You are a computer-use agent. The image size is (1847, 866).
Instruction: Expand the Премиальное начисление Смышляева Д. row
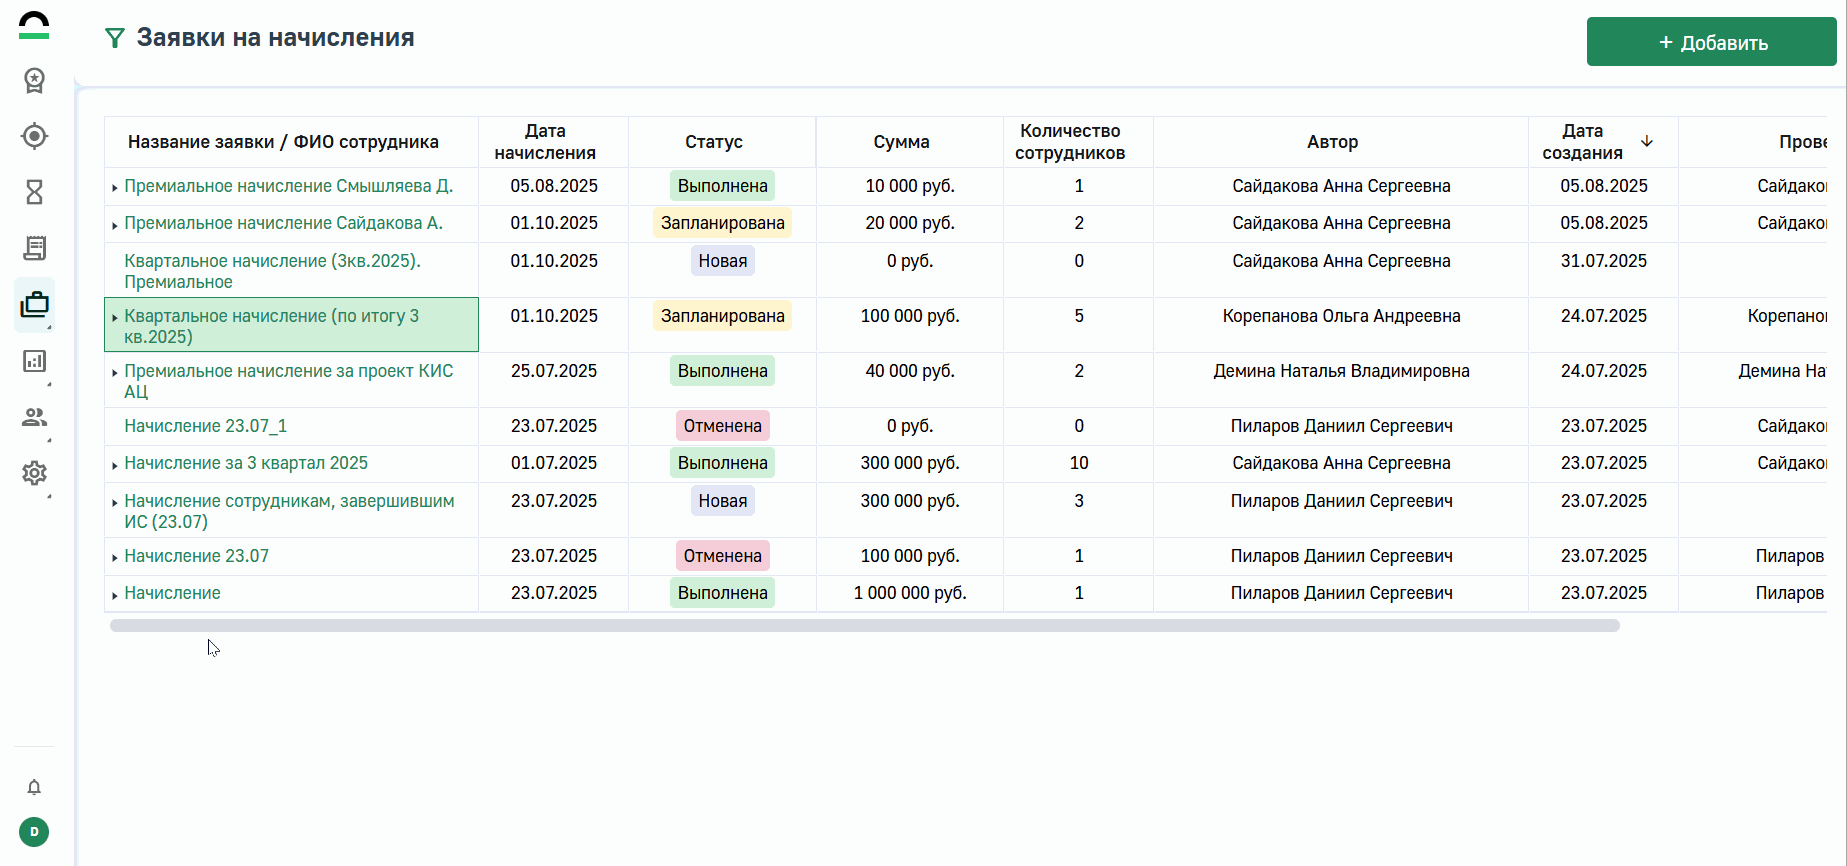[x=115, y=188]
